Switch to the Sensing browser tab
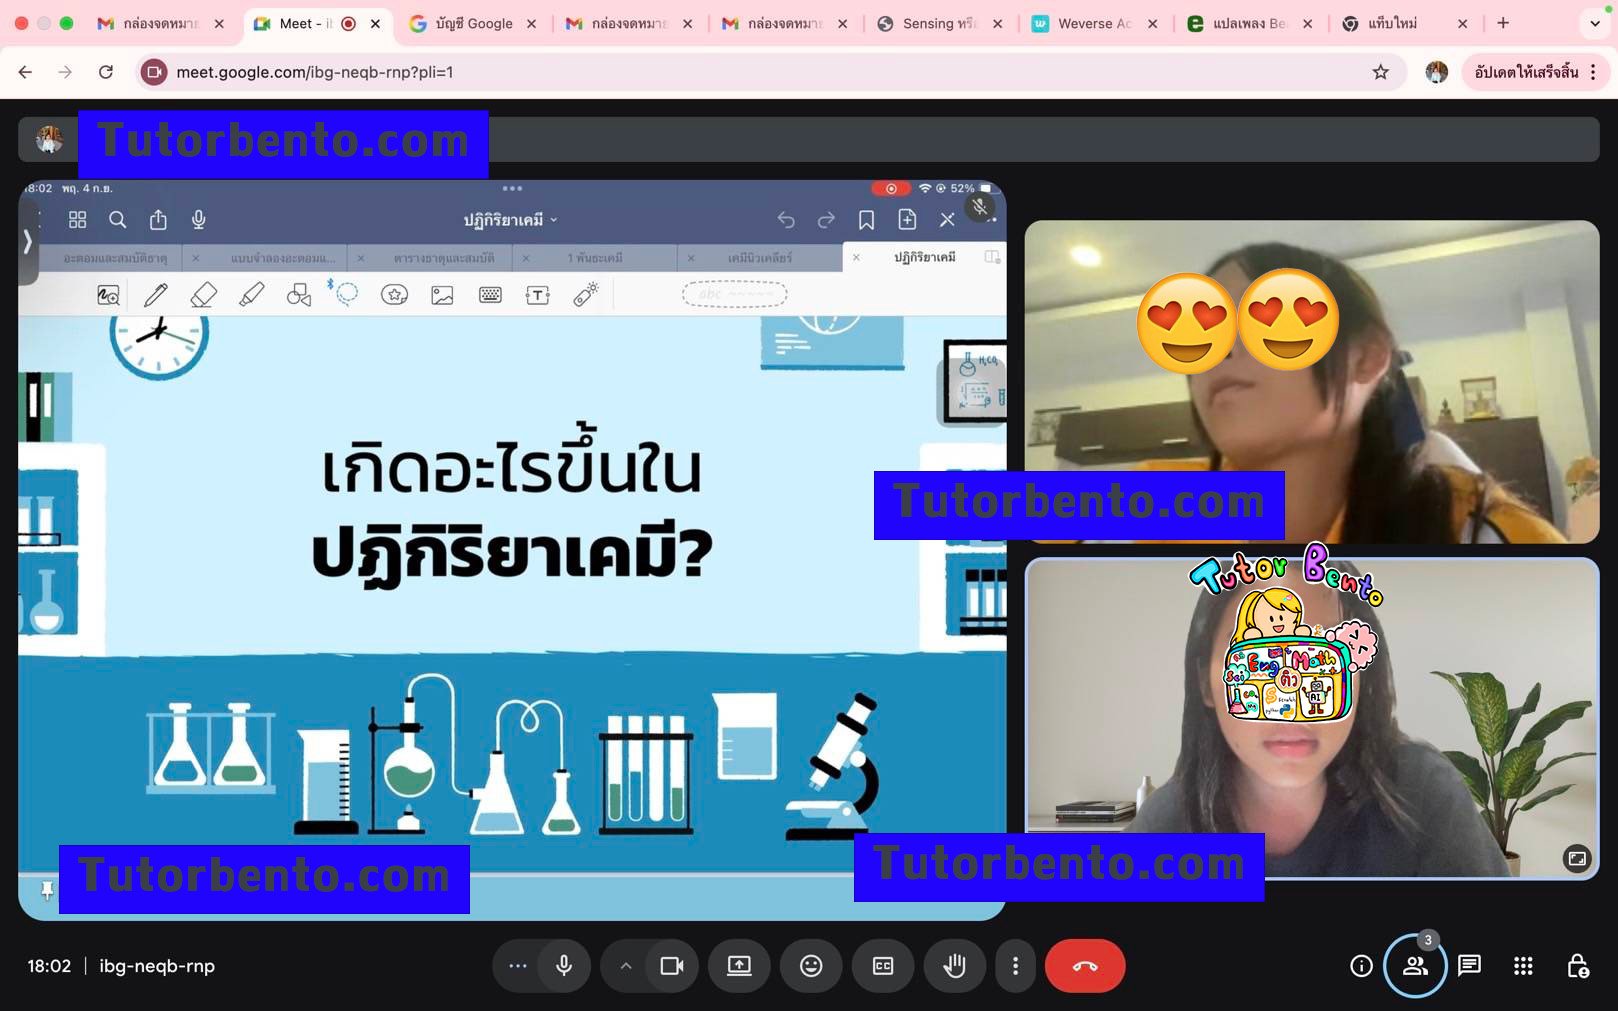The width and height of the screenshot is (1618, 1011). 939,23
